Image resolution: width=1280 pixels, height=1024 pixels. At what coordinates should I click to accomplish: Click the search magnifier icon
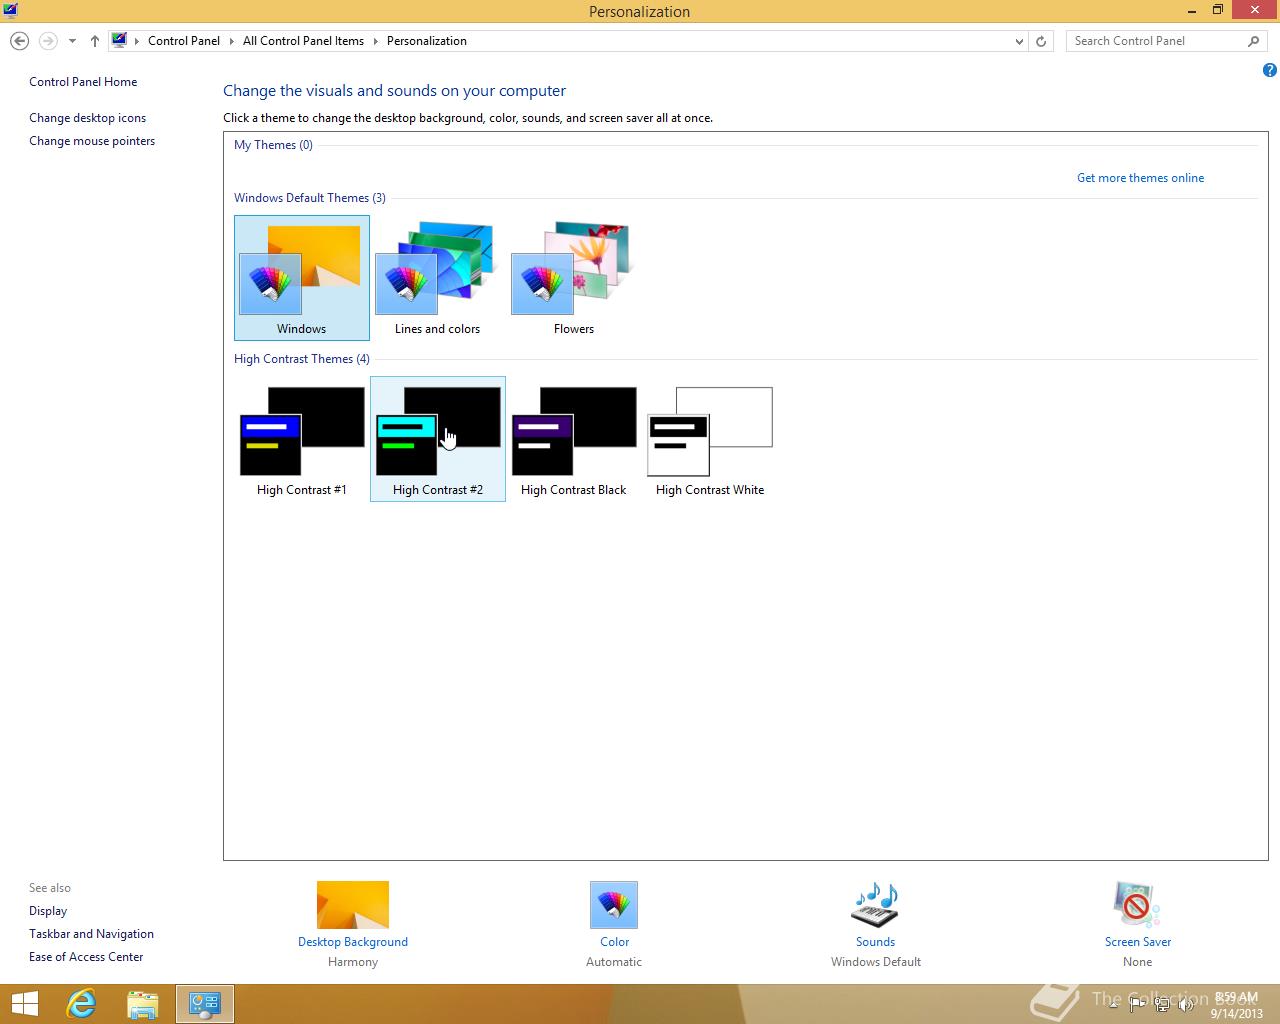click(1253, 41)
